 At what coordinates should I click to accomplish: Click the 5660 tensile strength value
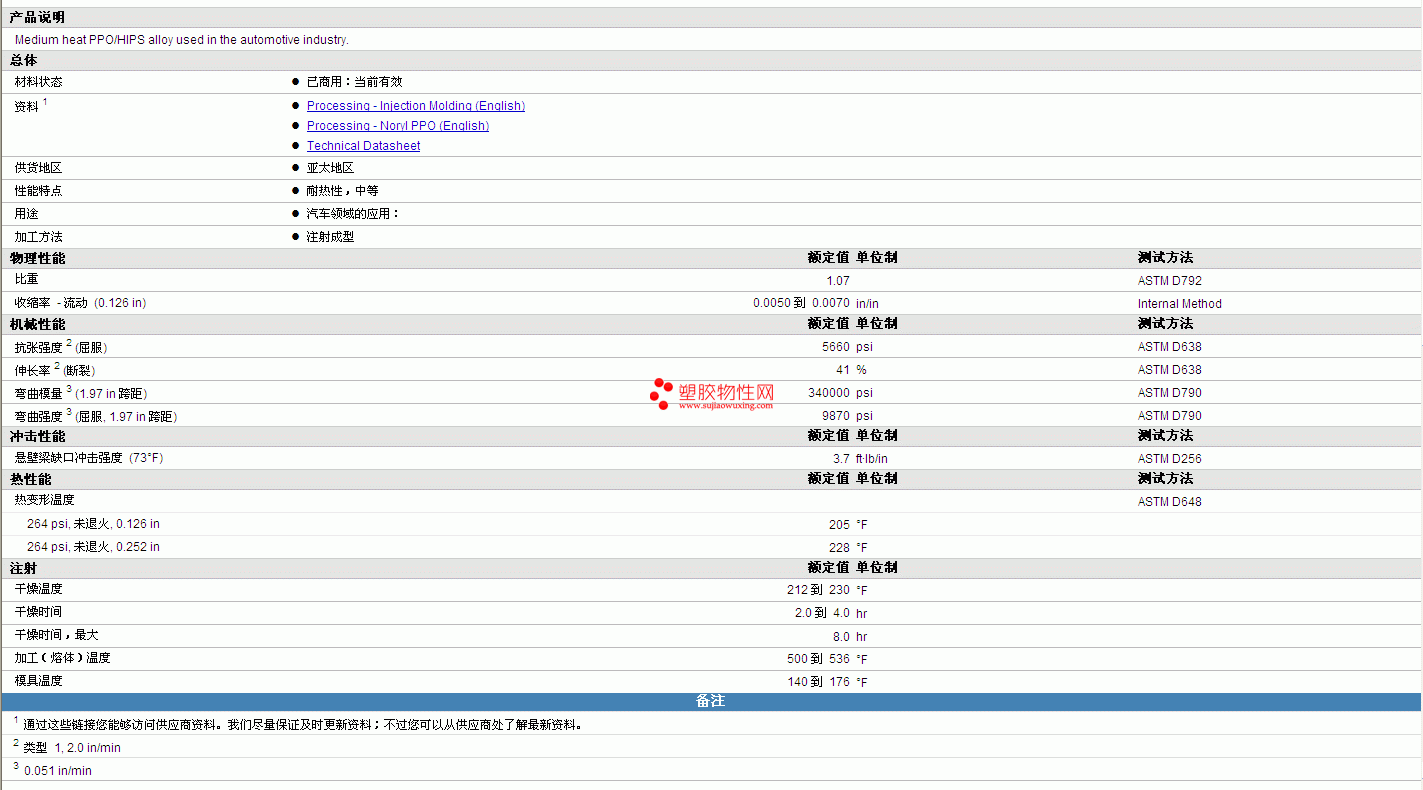point(836,347)
